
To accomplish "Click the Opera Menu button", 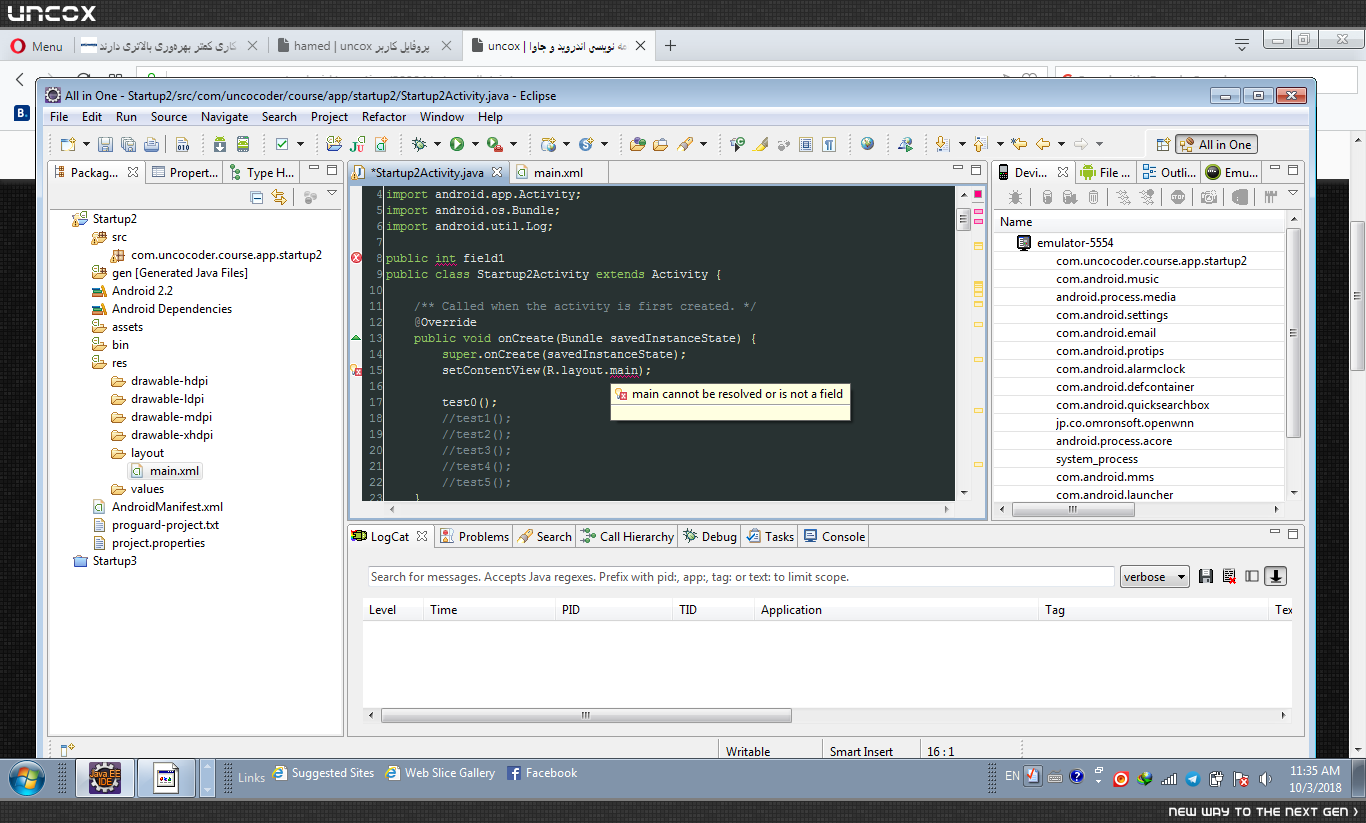I will (x=36, y=46).
